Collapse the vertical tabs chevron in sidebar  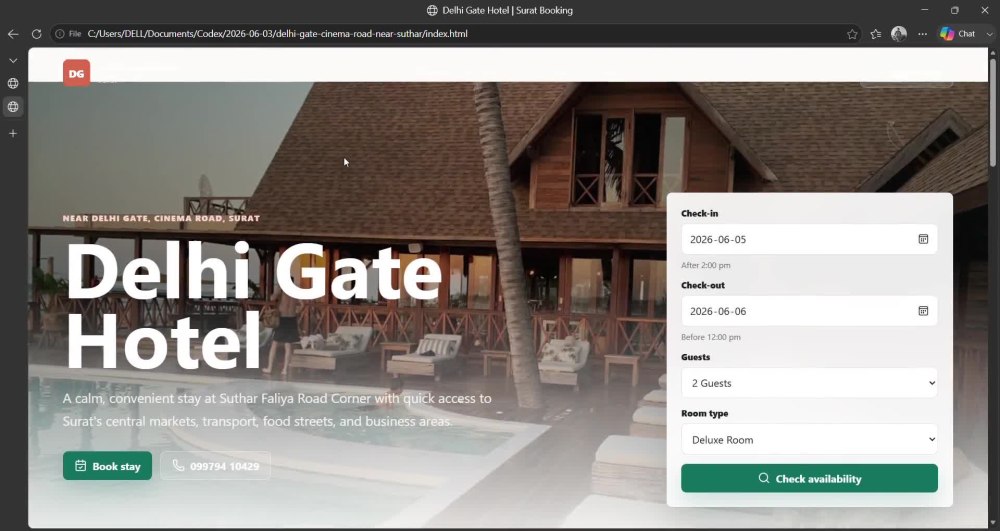click(x=13, y=61)
